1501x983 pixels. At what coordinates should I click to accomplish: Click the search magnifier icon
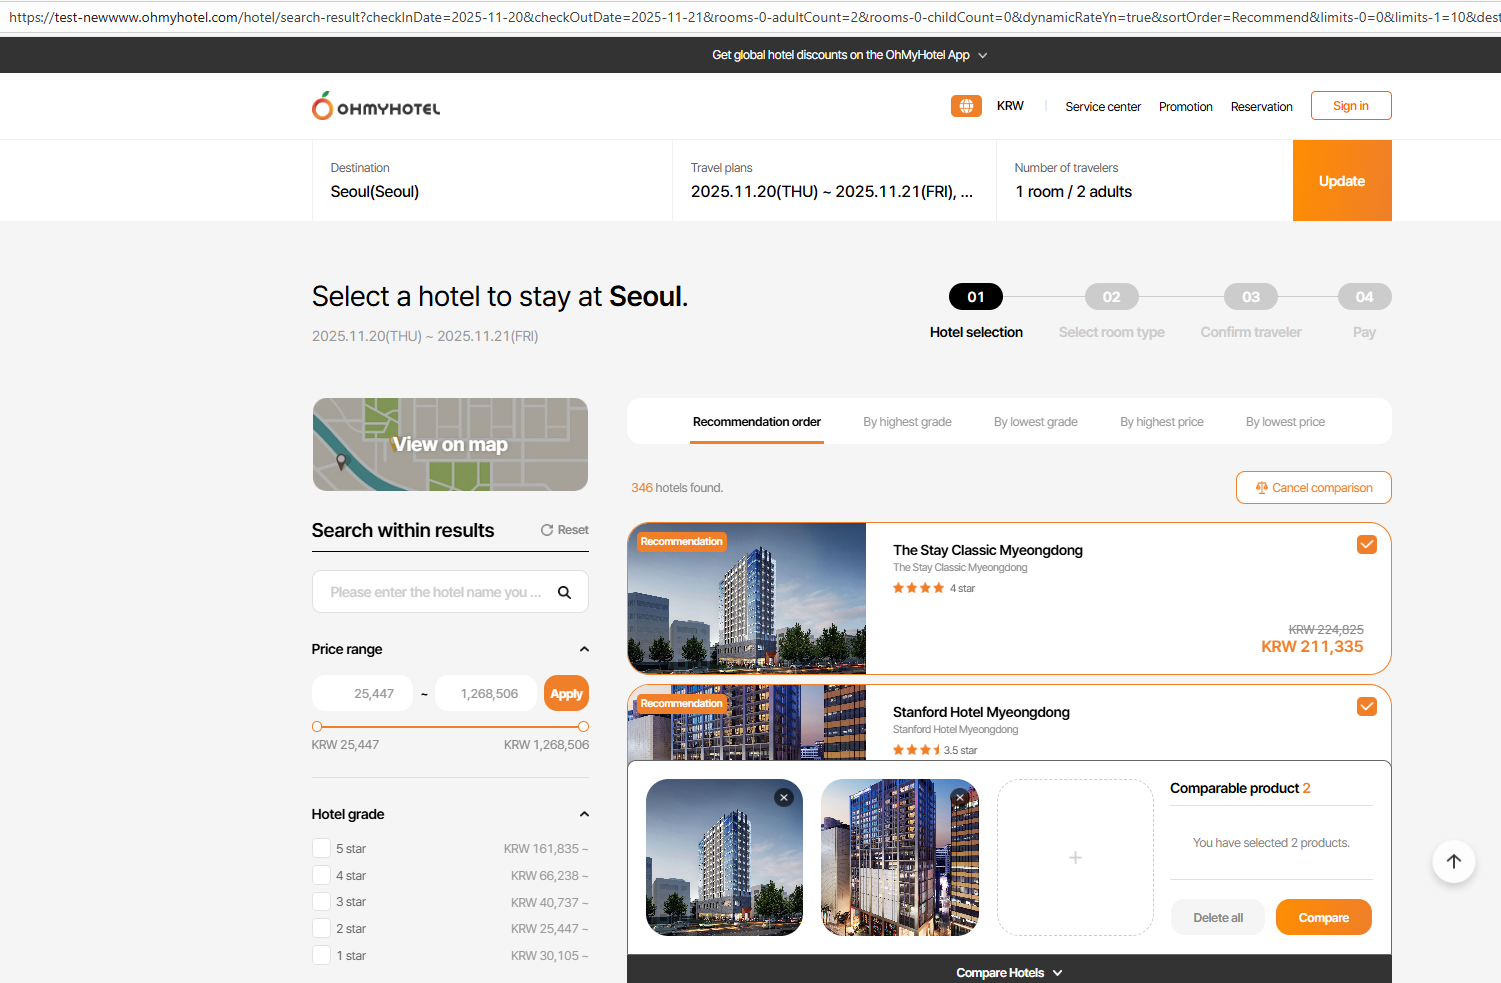(564, 592)
